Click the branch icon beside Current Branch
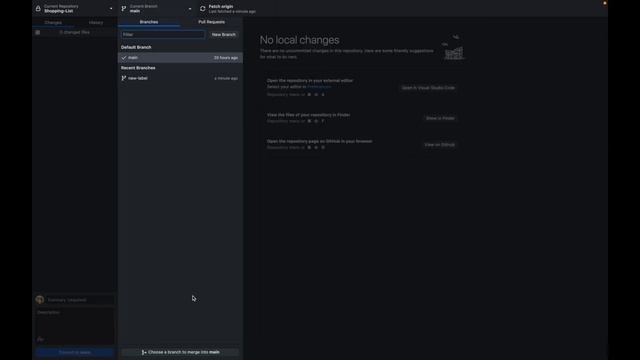The image size is (640, 360). pyautogui.click(x=124, y=8)
